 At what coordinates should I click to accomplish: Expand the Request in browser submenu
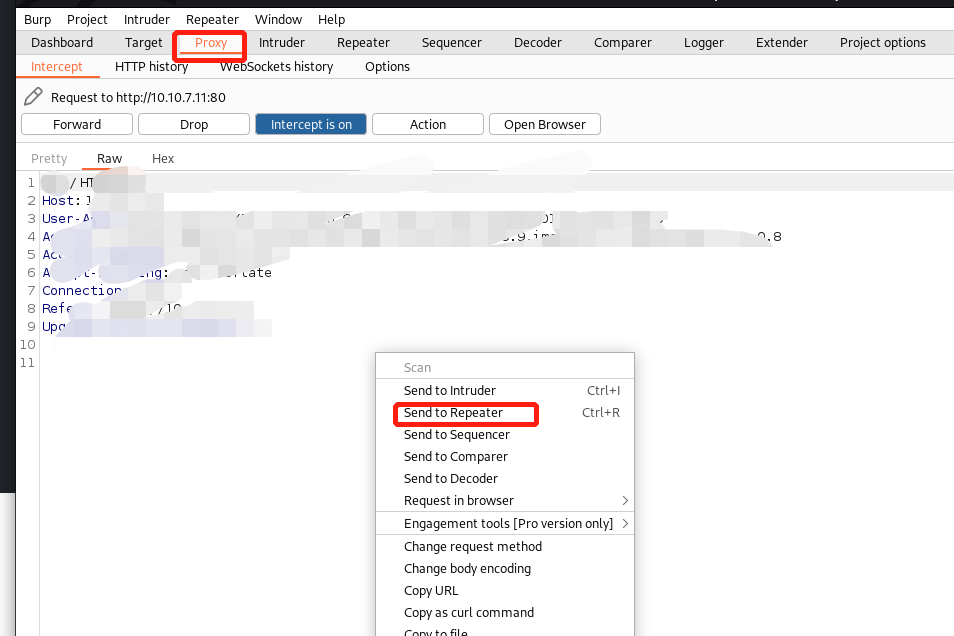[626, 501]
